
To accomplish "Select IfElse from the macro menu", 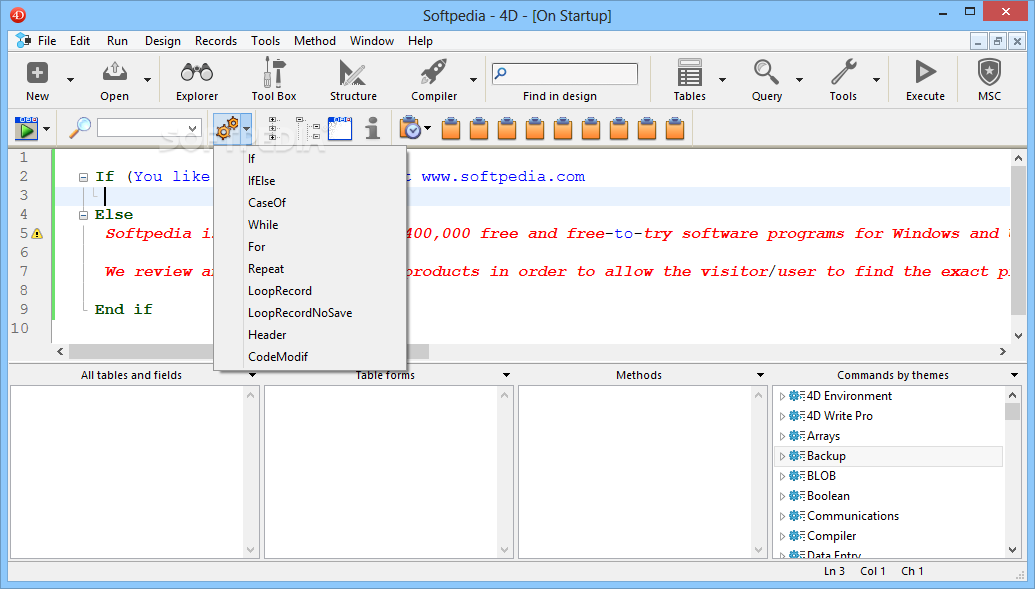I will click(310, 181).
